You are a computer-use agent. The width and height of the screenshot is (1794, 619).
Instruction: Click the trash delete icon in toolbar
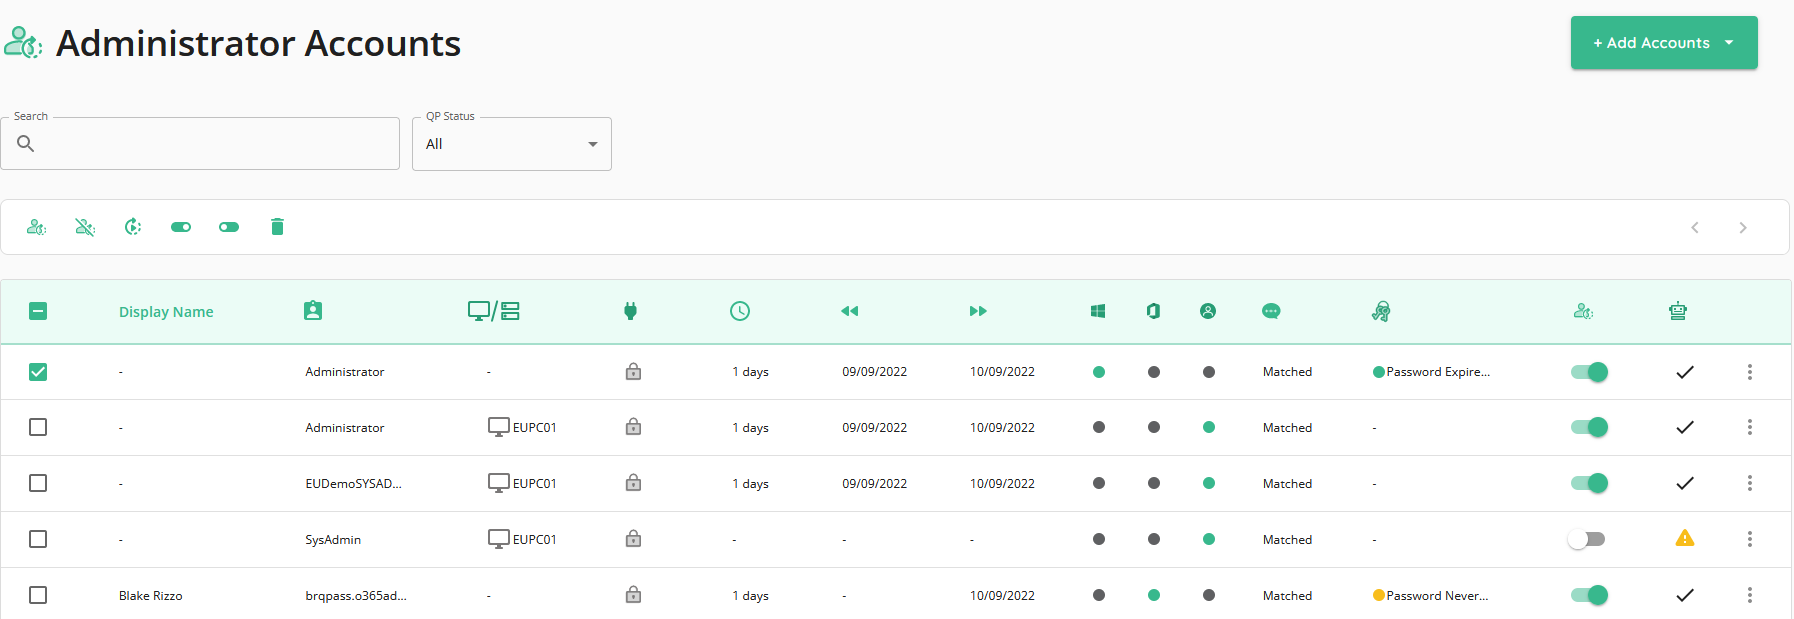click(x=277, y=227)
